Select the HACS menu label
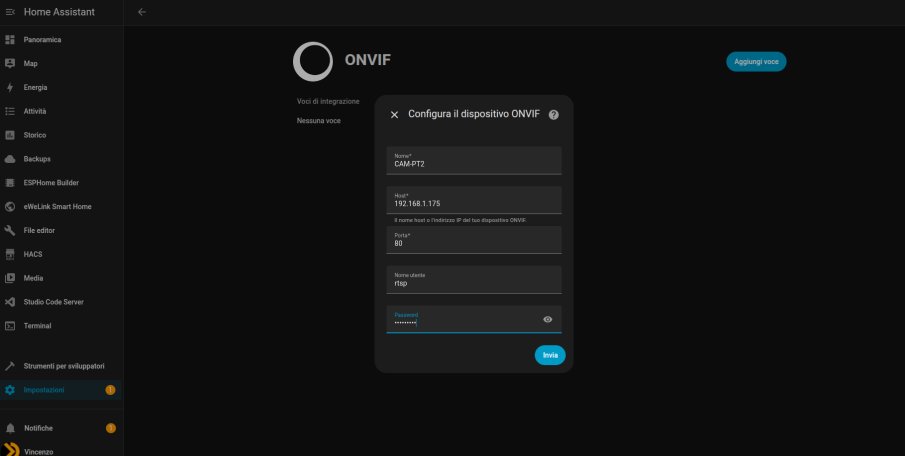905x456 pixels. point(33,254)
